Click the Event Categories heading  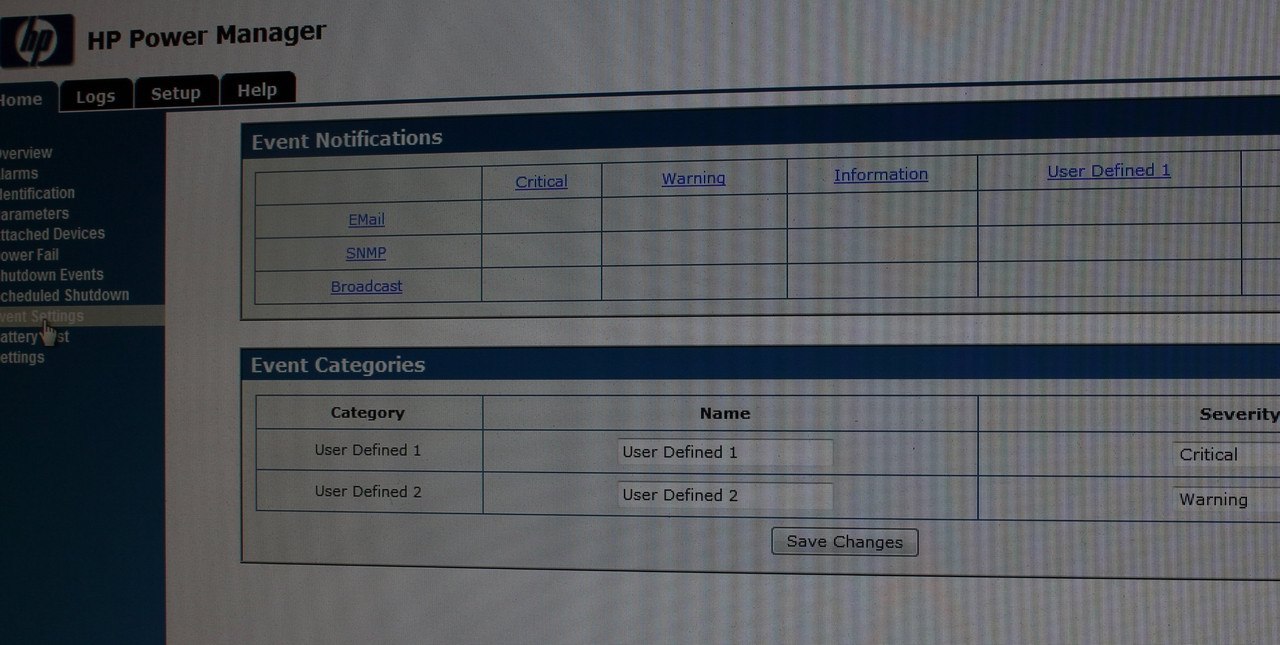click(x=338, y=365)
